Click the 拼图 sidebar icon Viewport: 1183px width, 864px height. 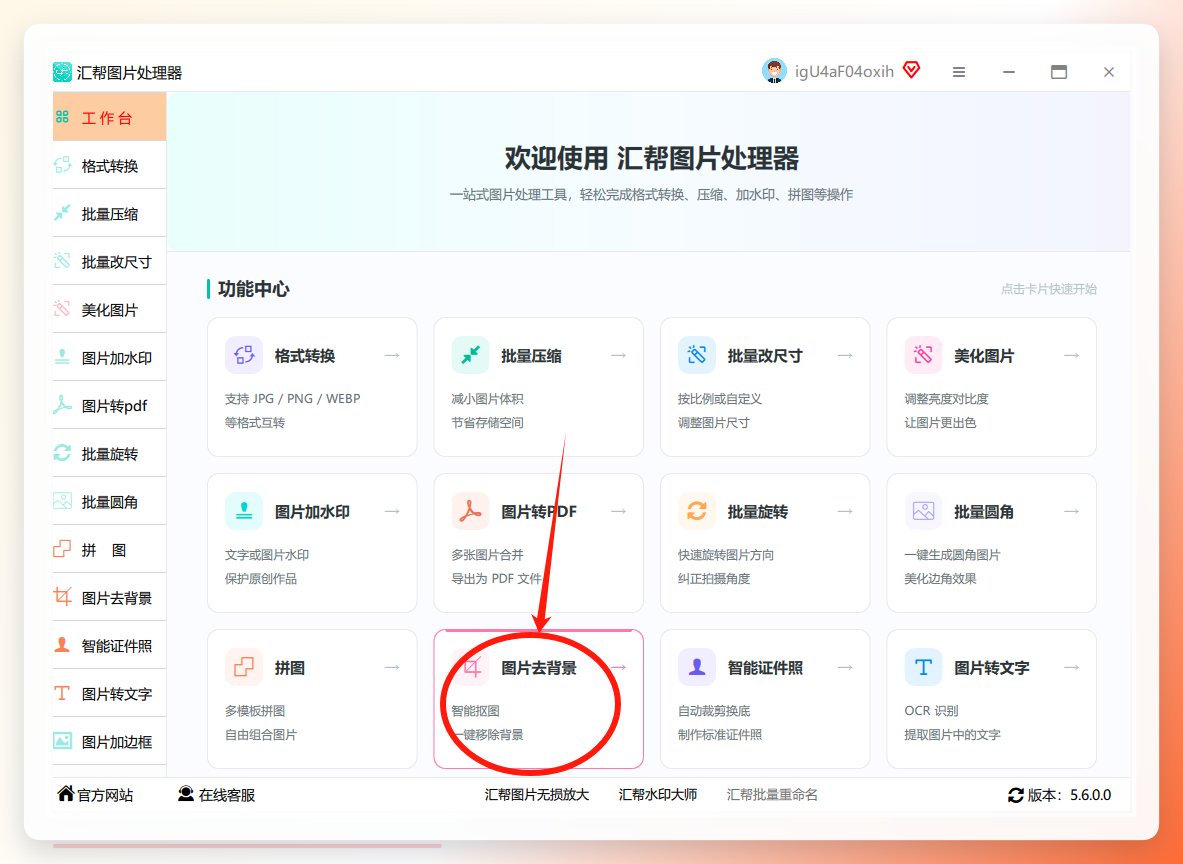click(62, 549)
